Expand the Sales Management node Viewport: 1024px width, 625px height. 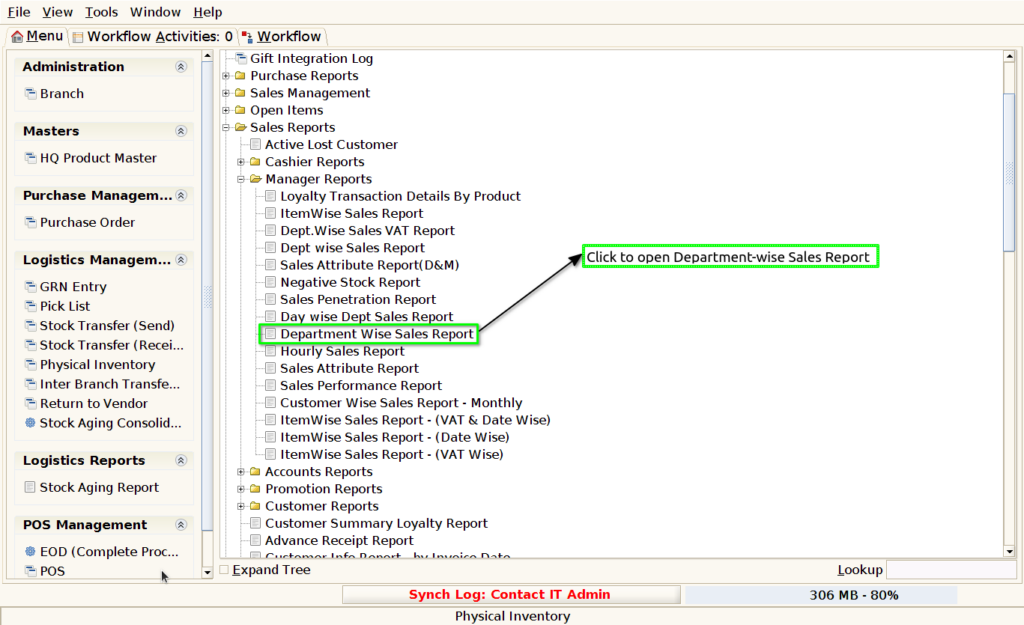(226, 93)
